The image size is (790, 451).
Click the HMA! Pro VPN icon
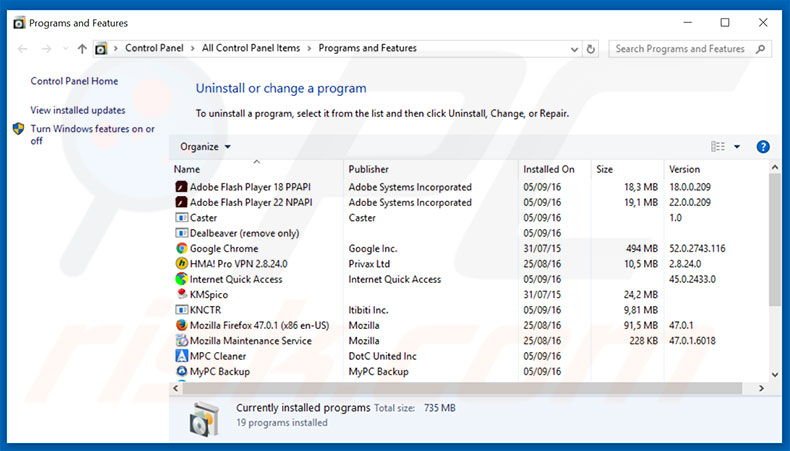181,264
